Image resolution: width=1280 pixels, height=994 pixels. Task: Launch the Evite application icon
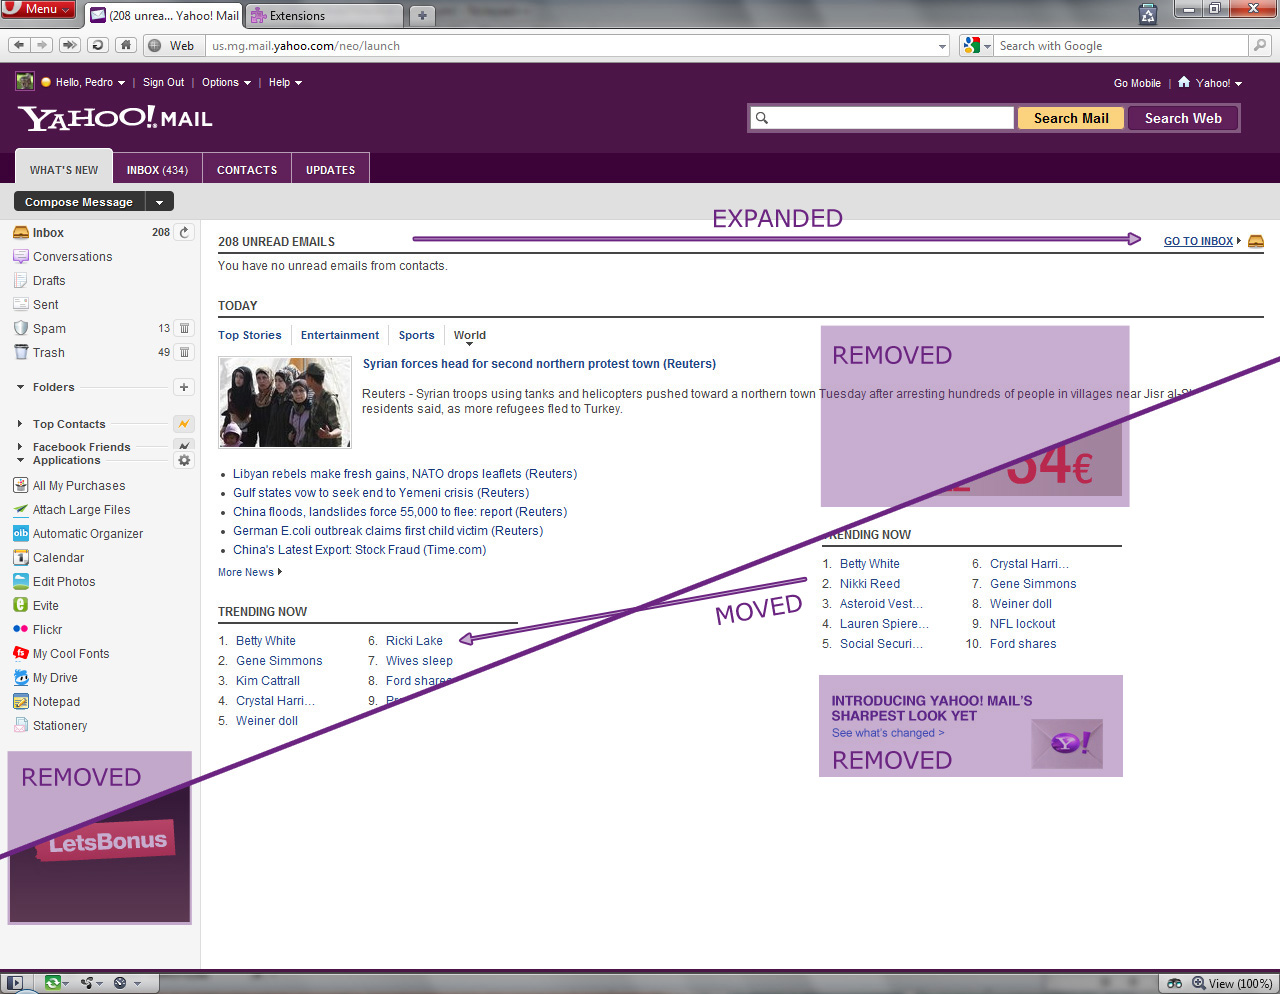[x=21, y=605]
